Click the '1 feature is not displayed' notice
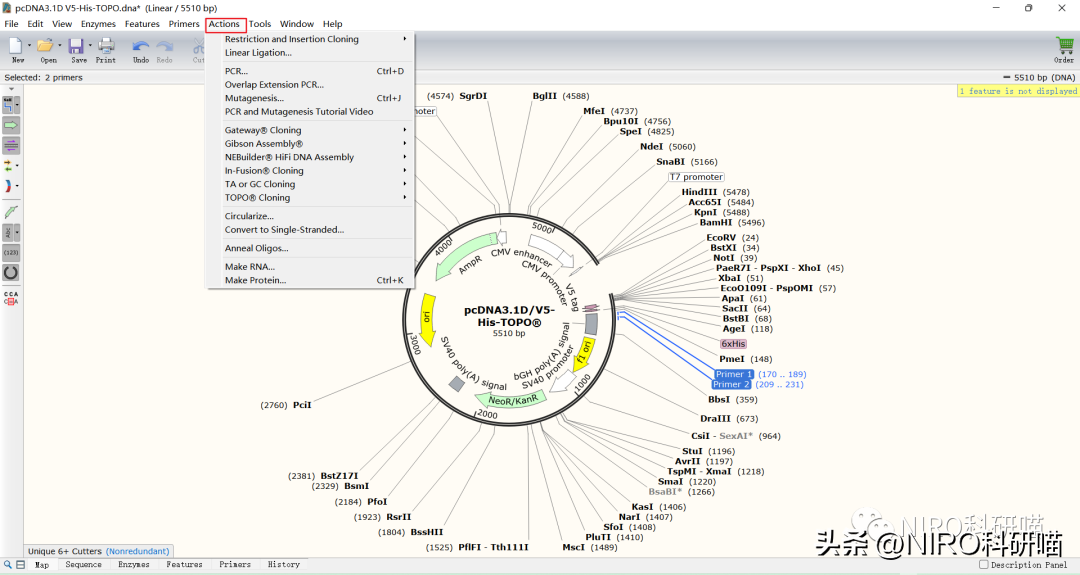The image size is (1080, 575). pos(1018,91)
